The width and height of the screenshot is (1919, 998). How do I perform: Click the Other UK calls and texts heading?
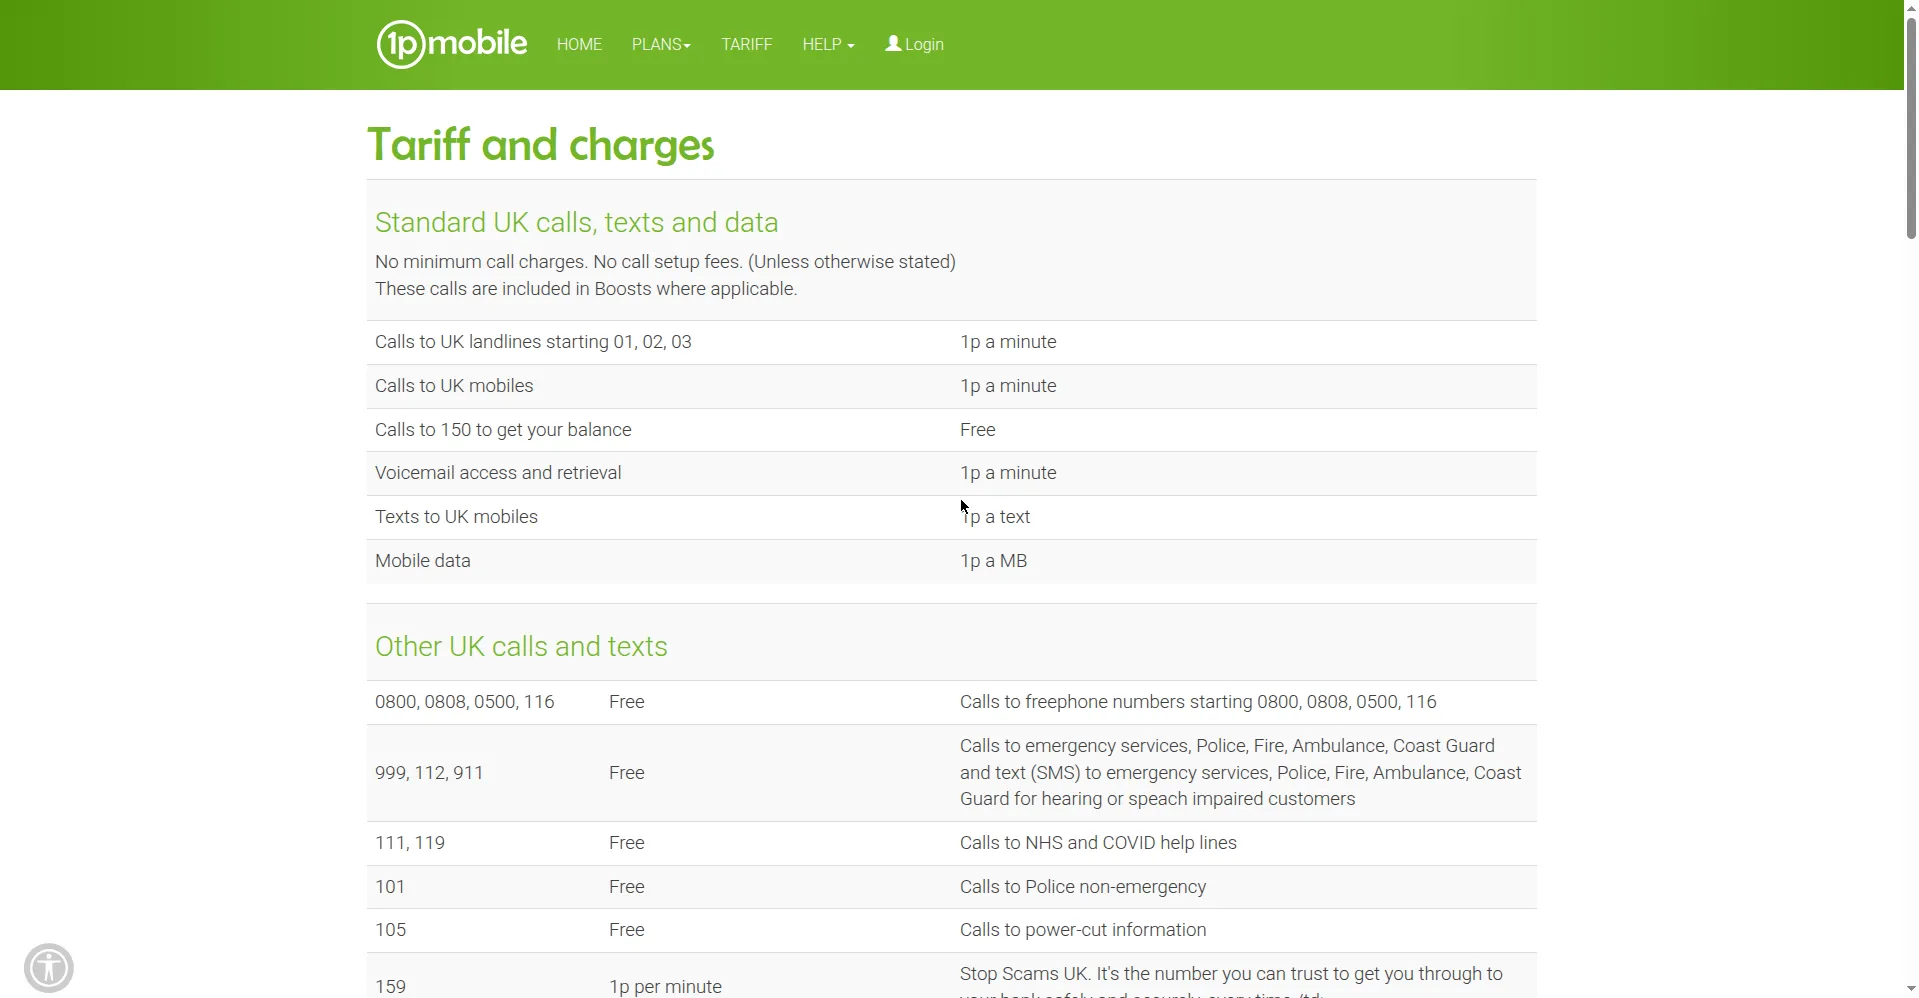click(x=521, y=646)
